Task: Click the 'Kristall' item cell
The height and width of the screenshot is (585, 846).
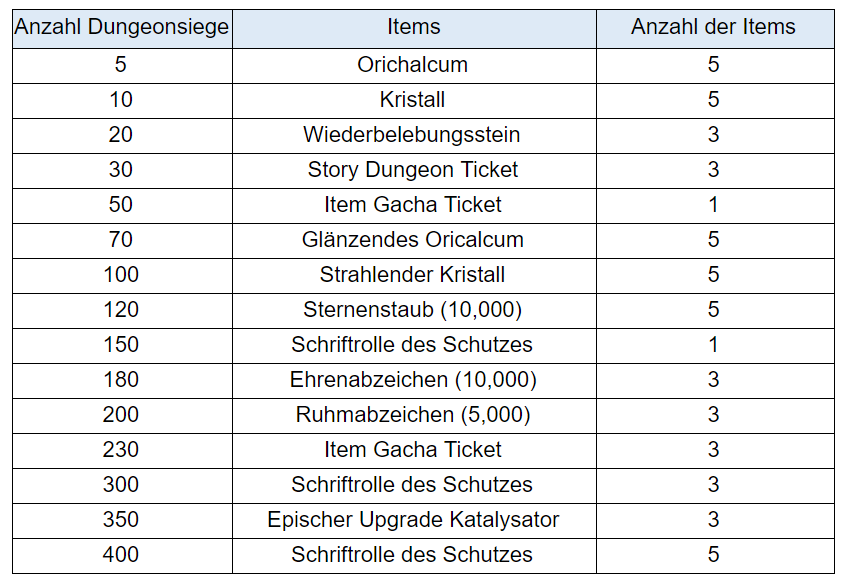Action: click(413, 100)
